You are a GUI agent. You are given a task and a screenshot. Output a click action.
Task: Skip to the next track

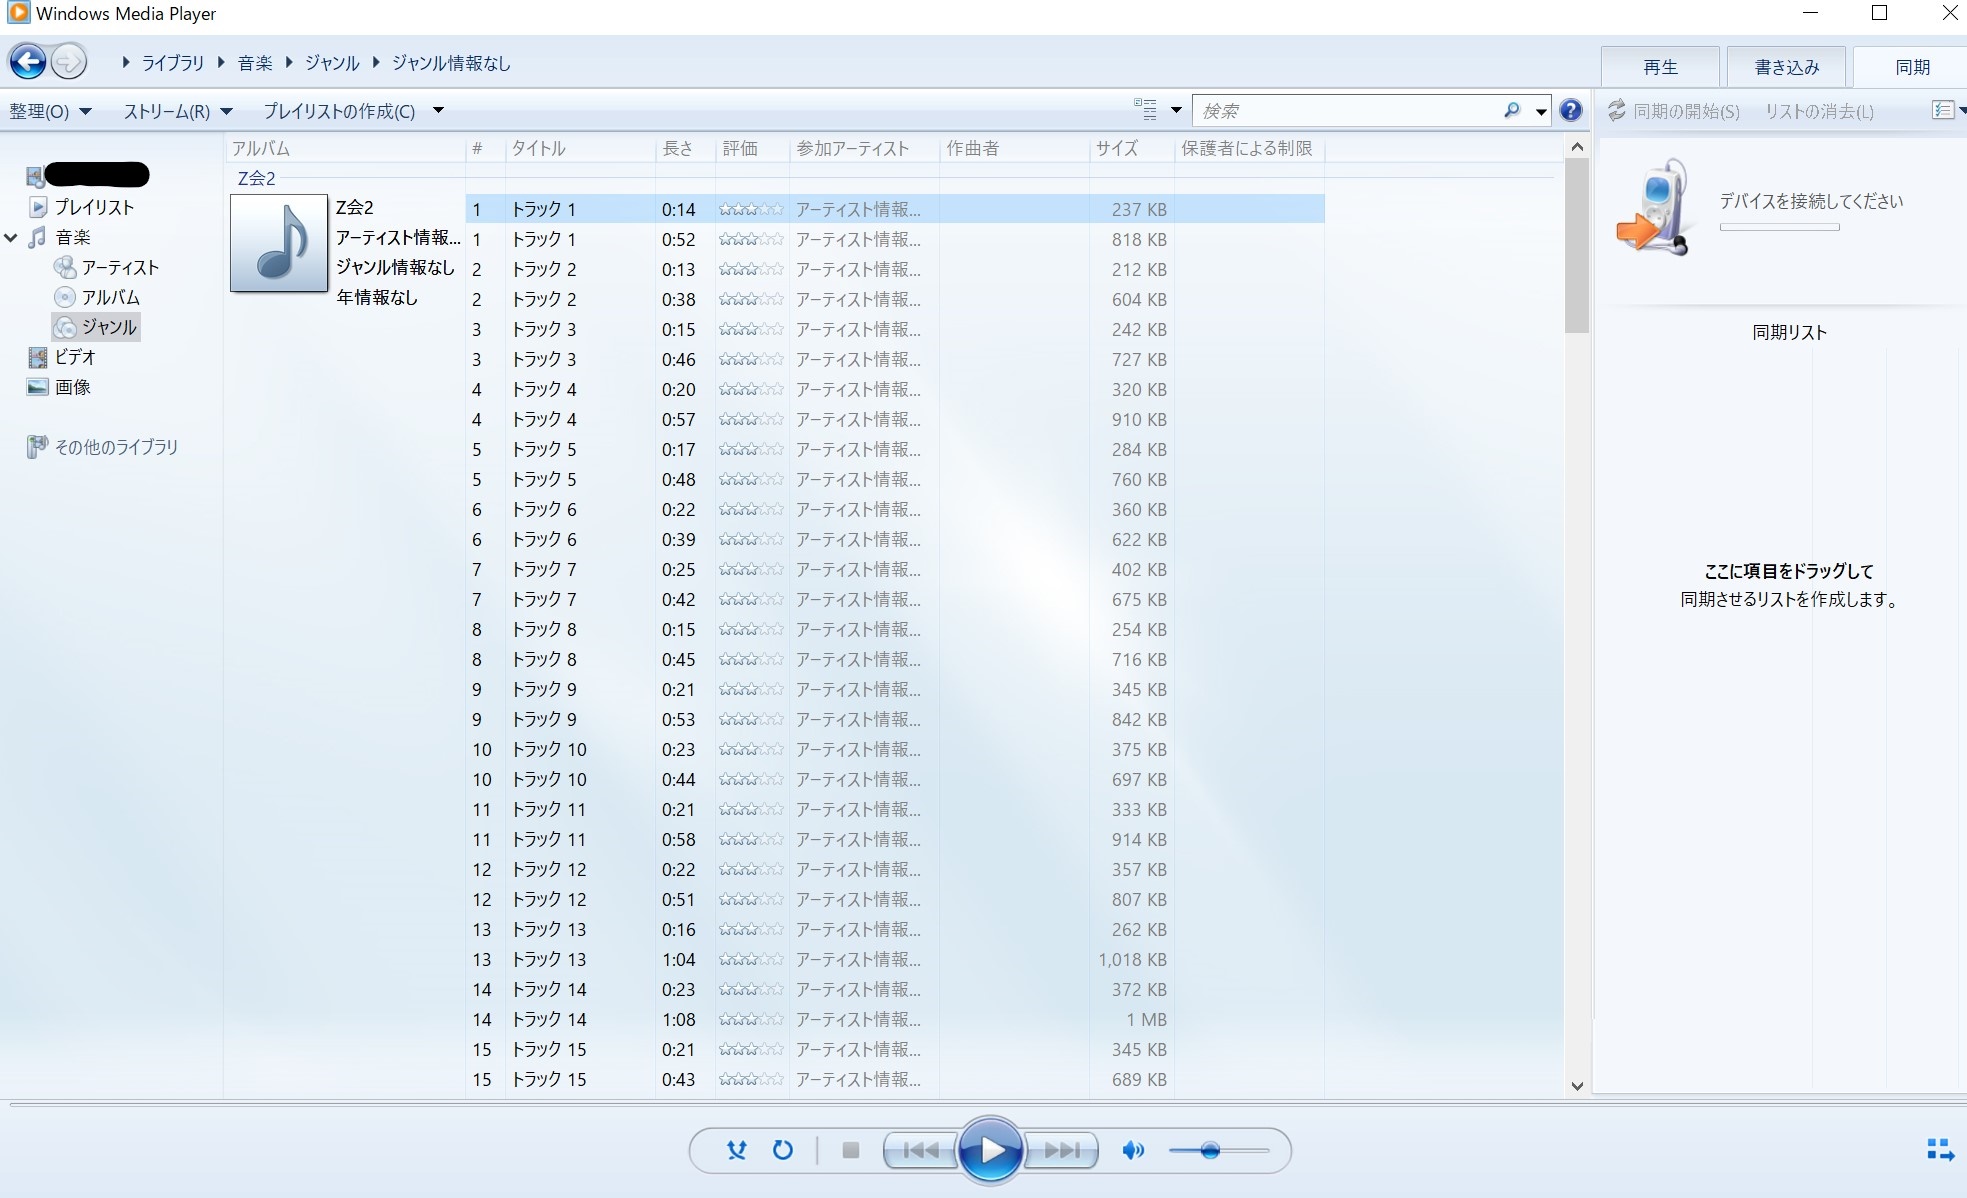coord(1061,1150)
